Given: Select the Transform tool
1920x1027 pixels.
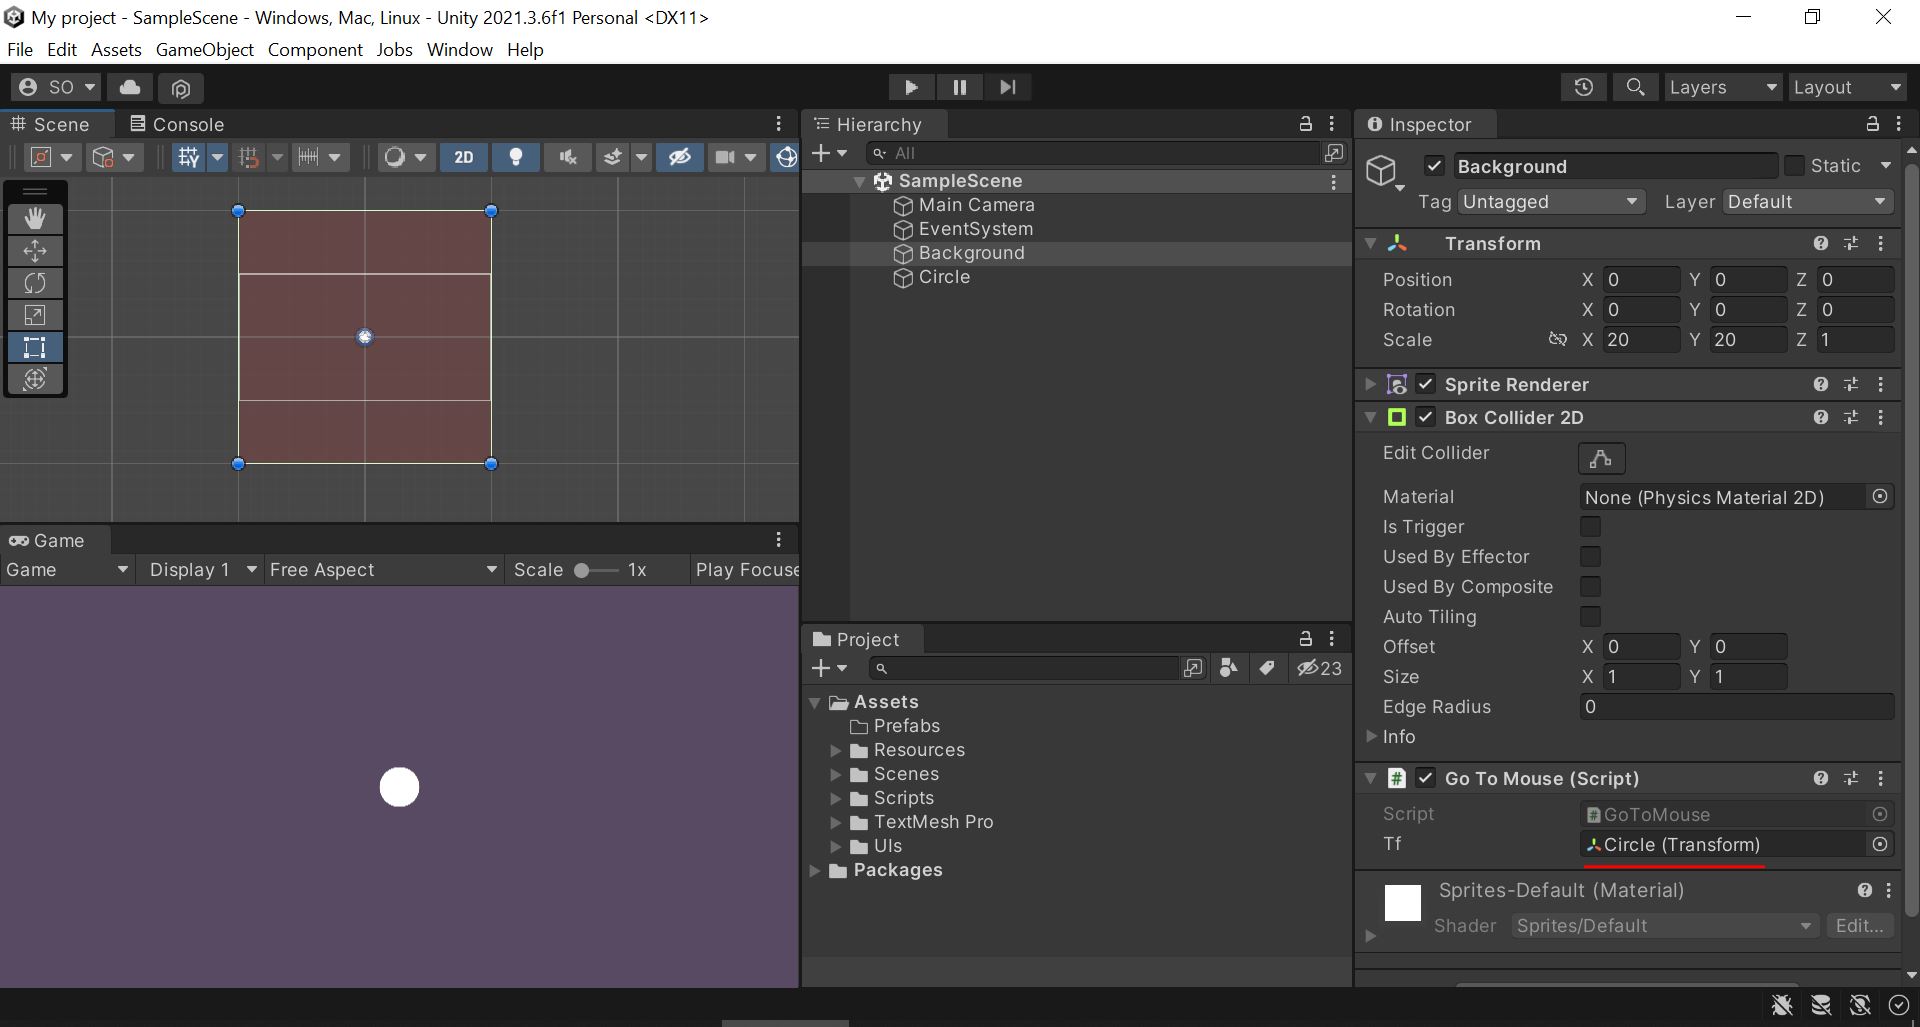Looking at the screenshot, I should click(35, 379).
